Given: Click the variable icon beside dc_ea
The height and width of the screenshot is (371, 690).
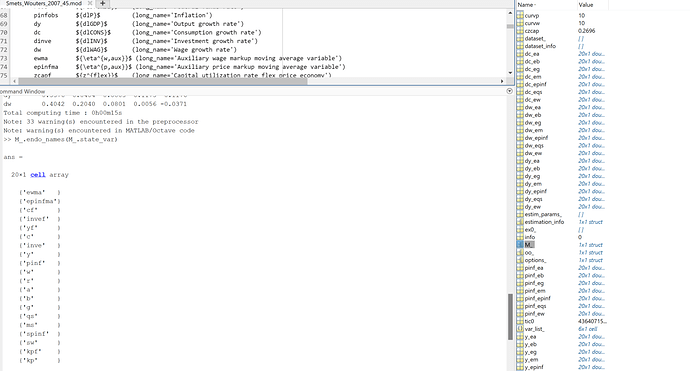Looking at the screenshot, I should pyautogui.click(x=520, y=54).
